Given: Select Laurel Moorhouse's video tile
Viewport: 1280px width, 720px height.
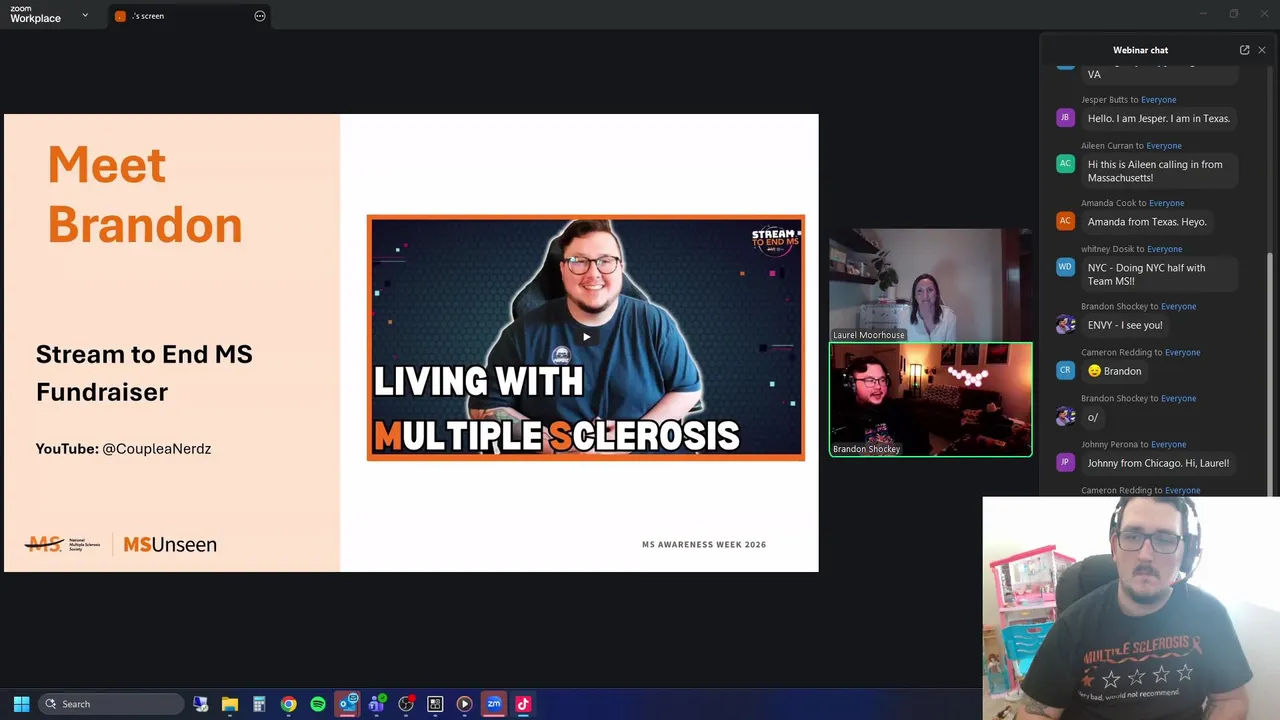Looking at the screenshot, I should tap(930, 285).
